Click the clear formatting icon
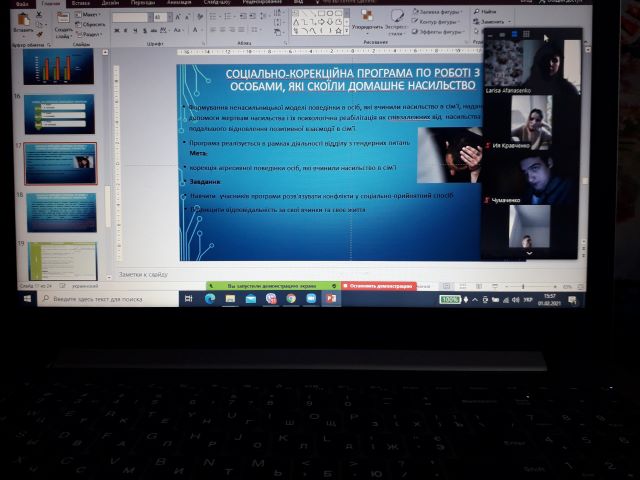The height and width of the screenshot is (480, 640). pyautogui.click(x=200, y=17)
